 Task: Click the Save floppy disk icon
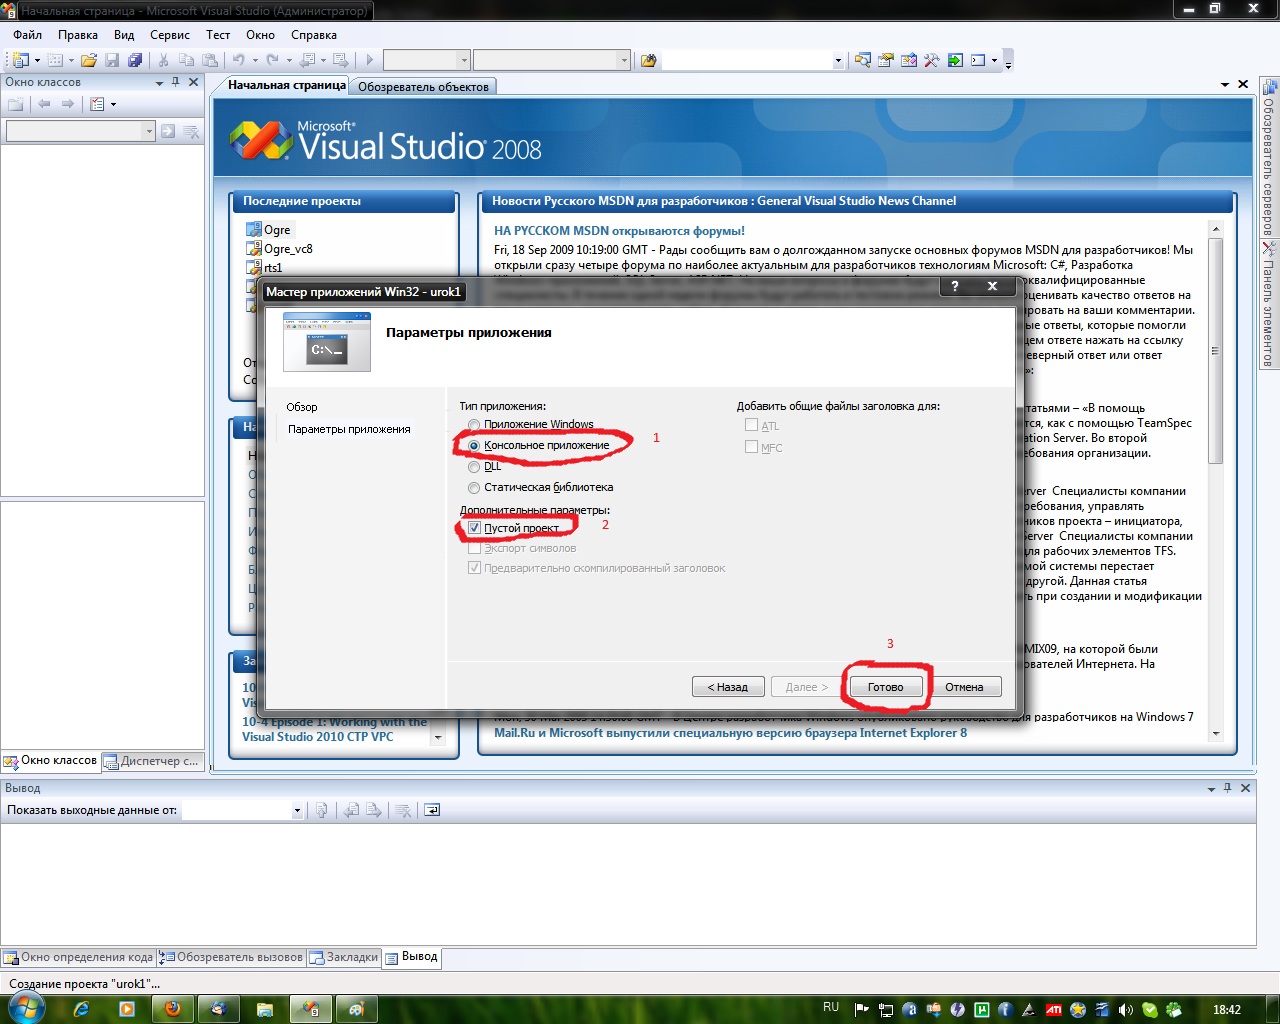tap(112, 60)
